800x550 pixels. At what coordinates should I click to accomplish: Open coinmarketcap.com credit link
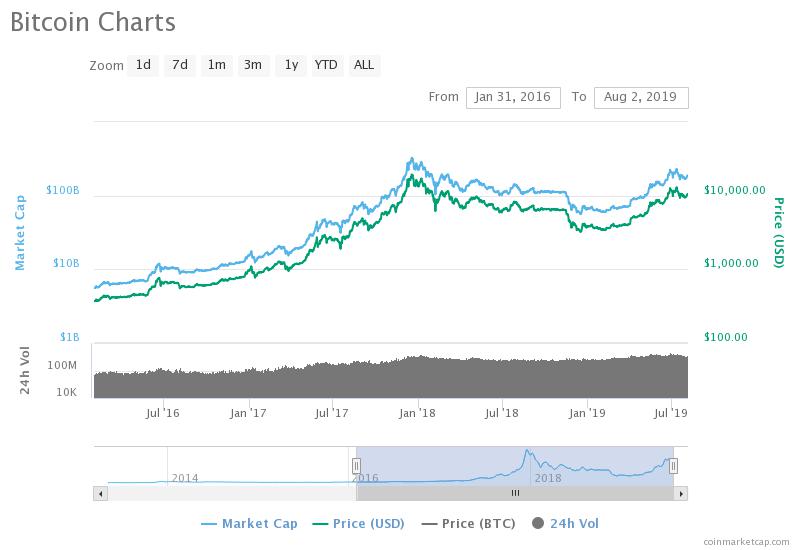click(x=746, y=541)
